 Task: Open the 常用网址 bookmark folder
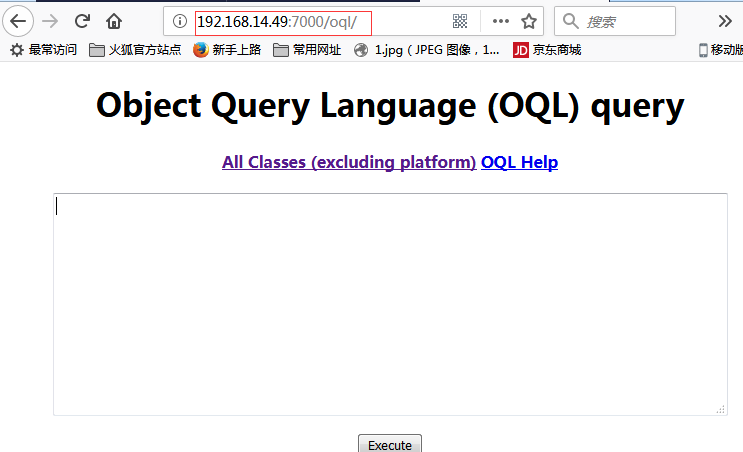pyautogui.click(x=306, y=50)
